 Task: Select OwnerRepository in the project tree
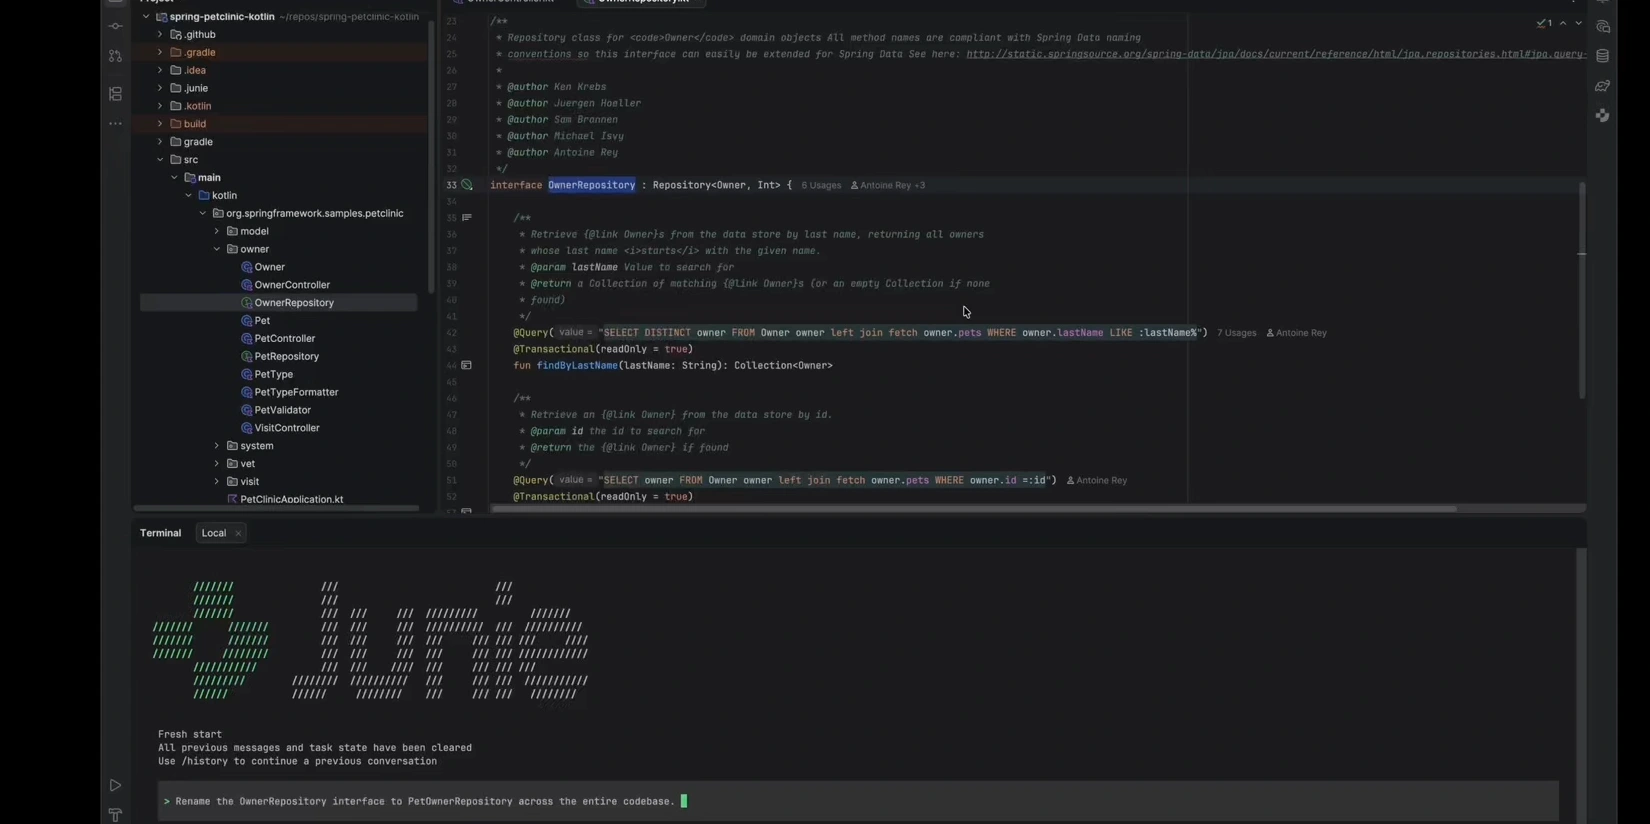294,303
